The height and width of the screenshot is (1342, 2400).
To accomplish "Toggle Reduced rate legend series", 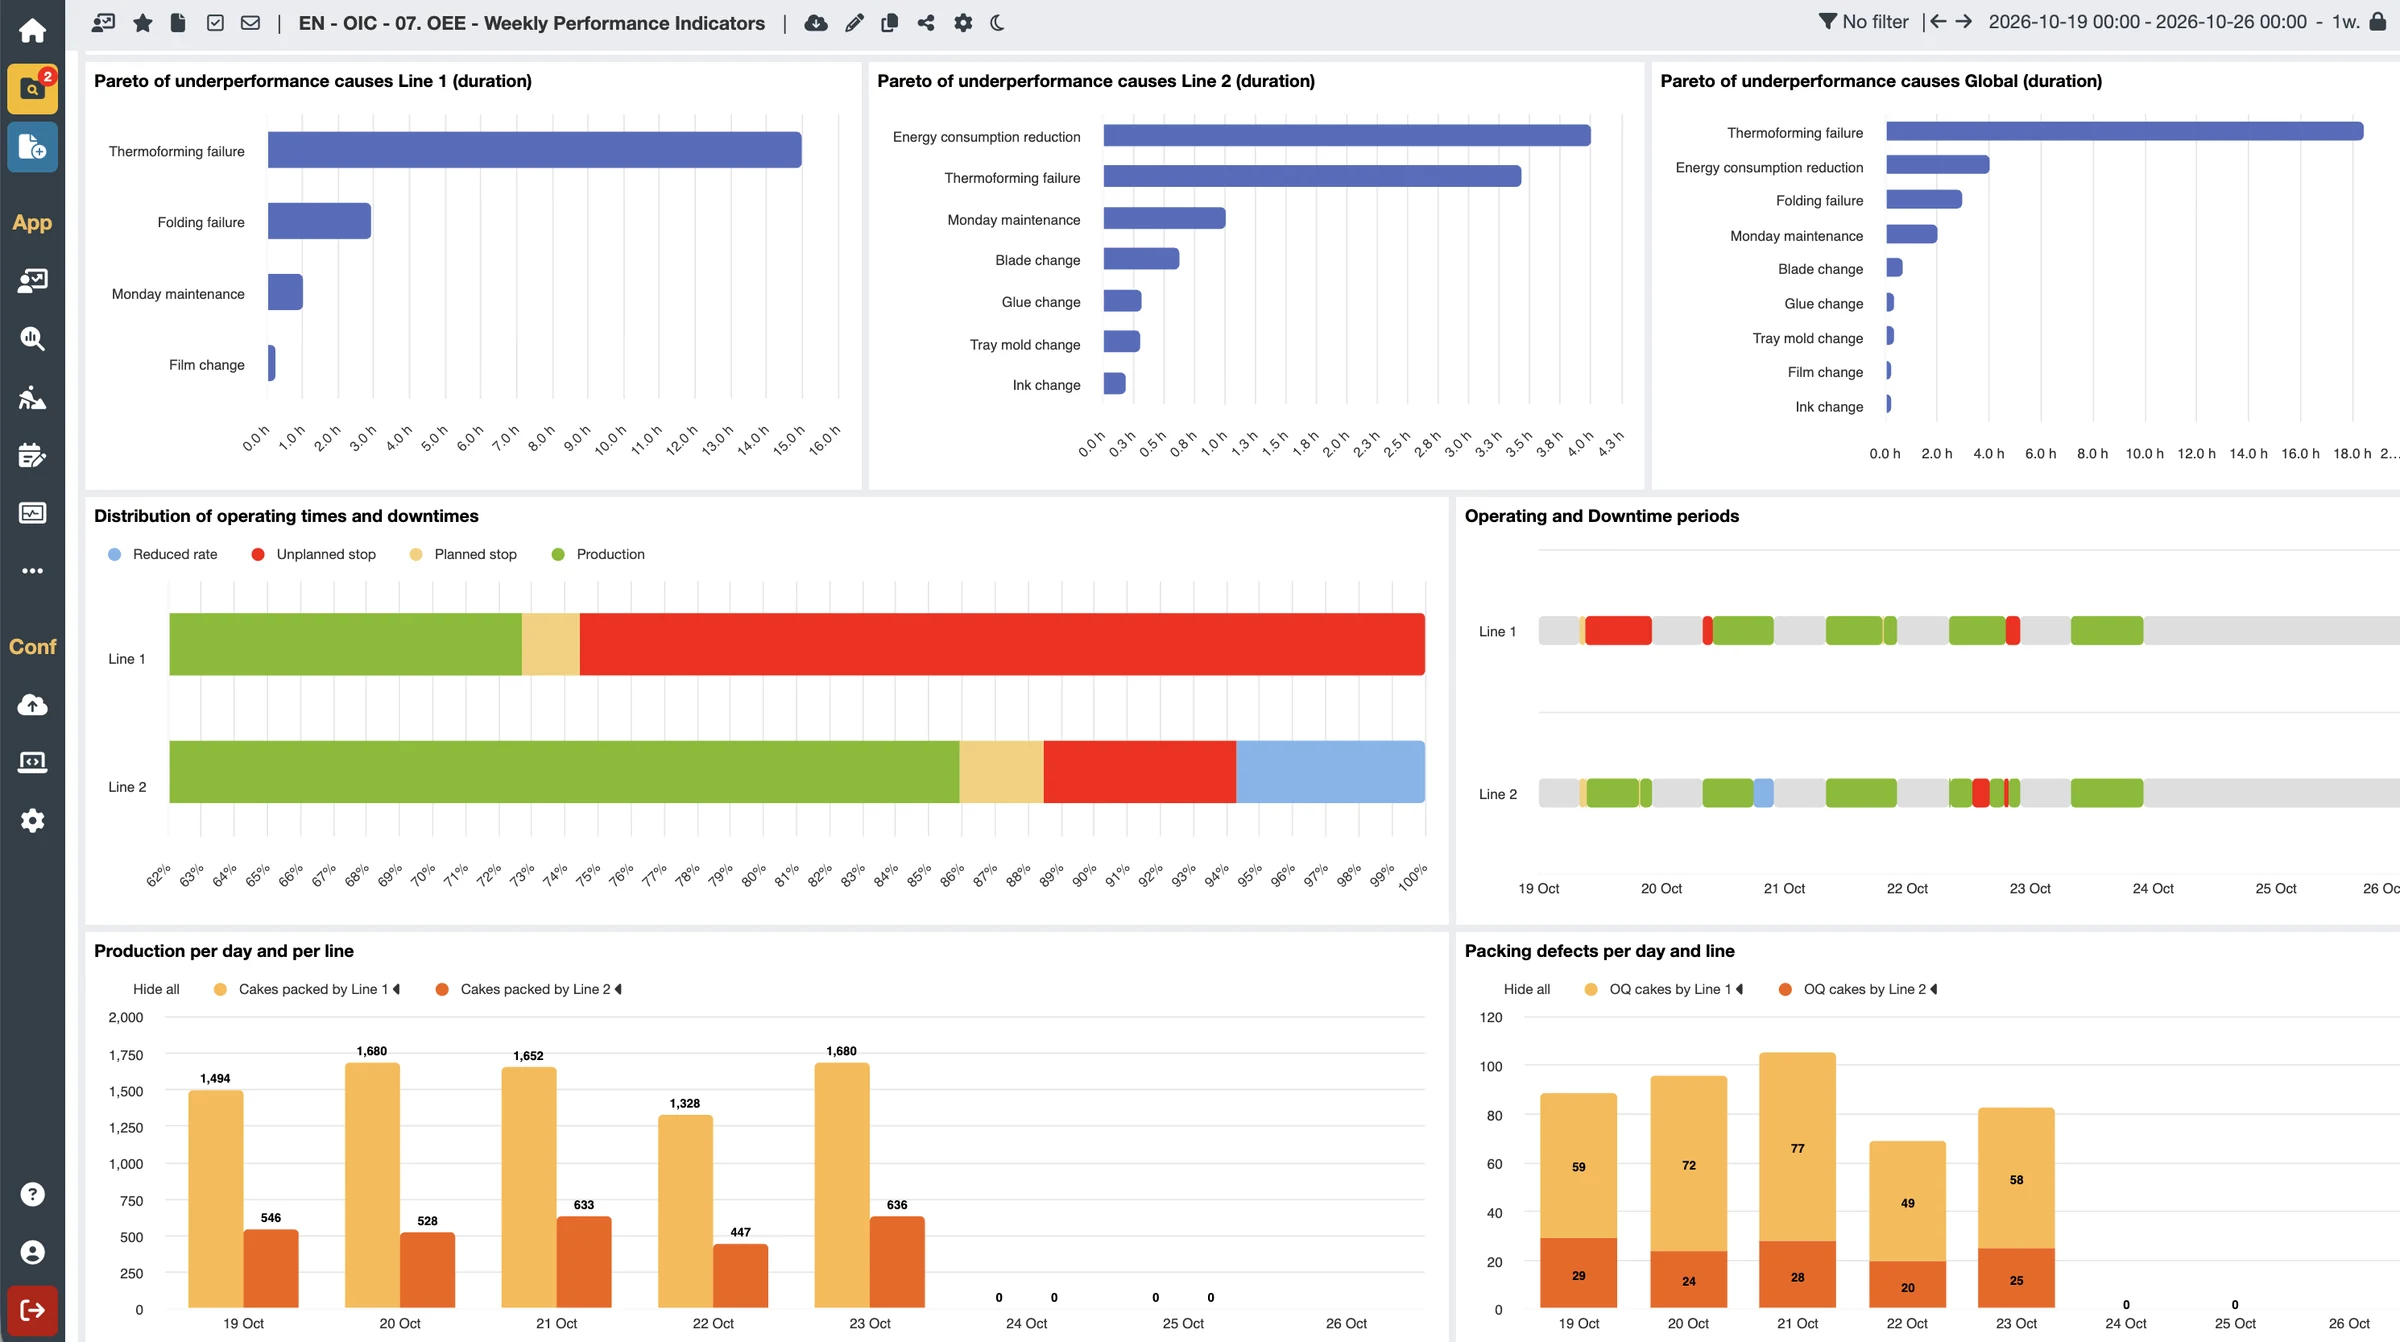I will tap(162, 554).
